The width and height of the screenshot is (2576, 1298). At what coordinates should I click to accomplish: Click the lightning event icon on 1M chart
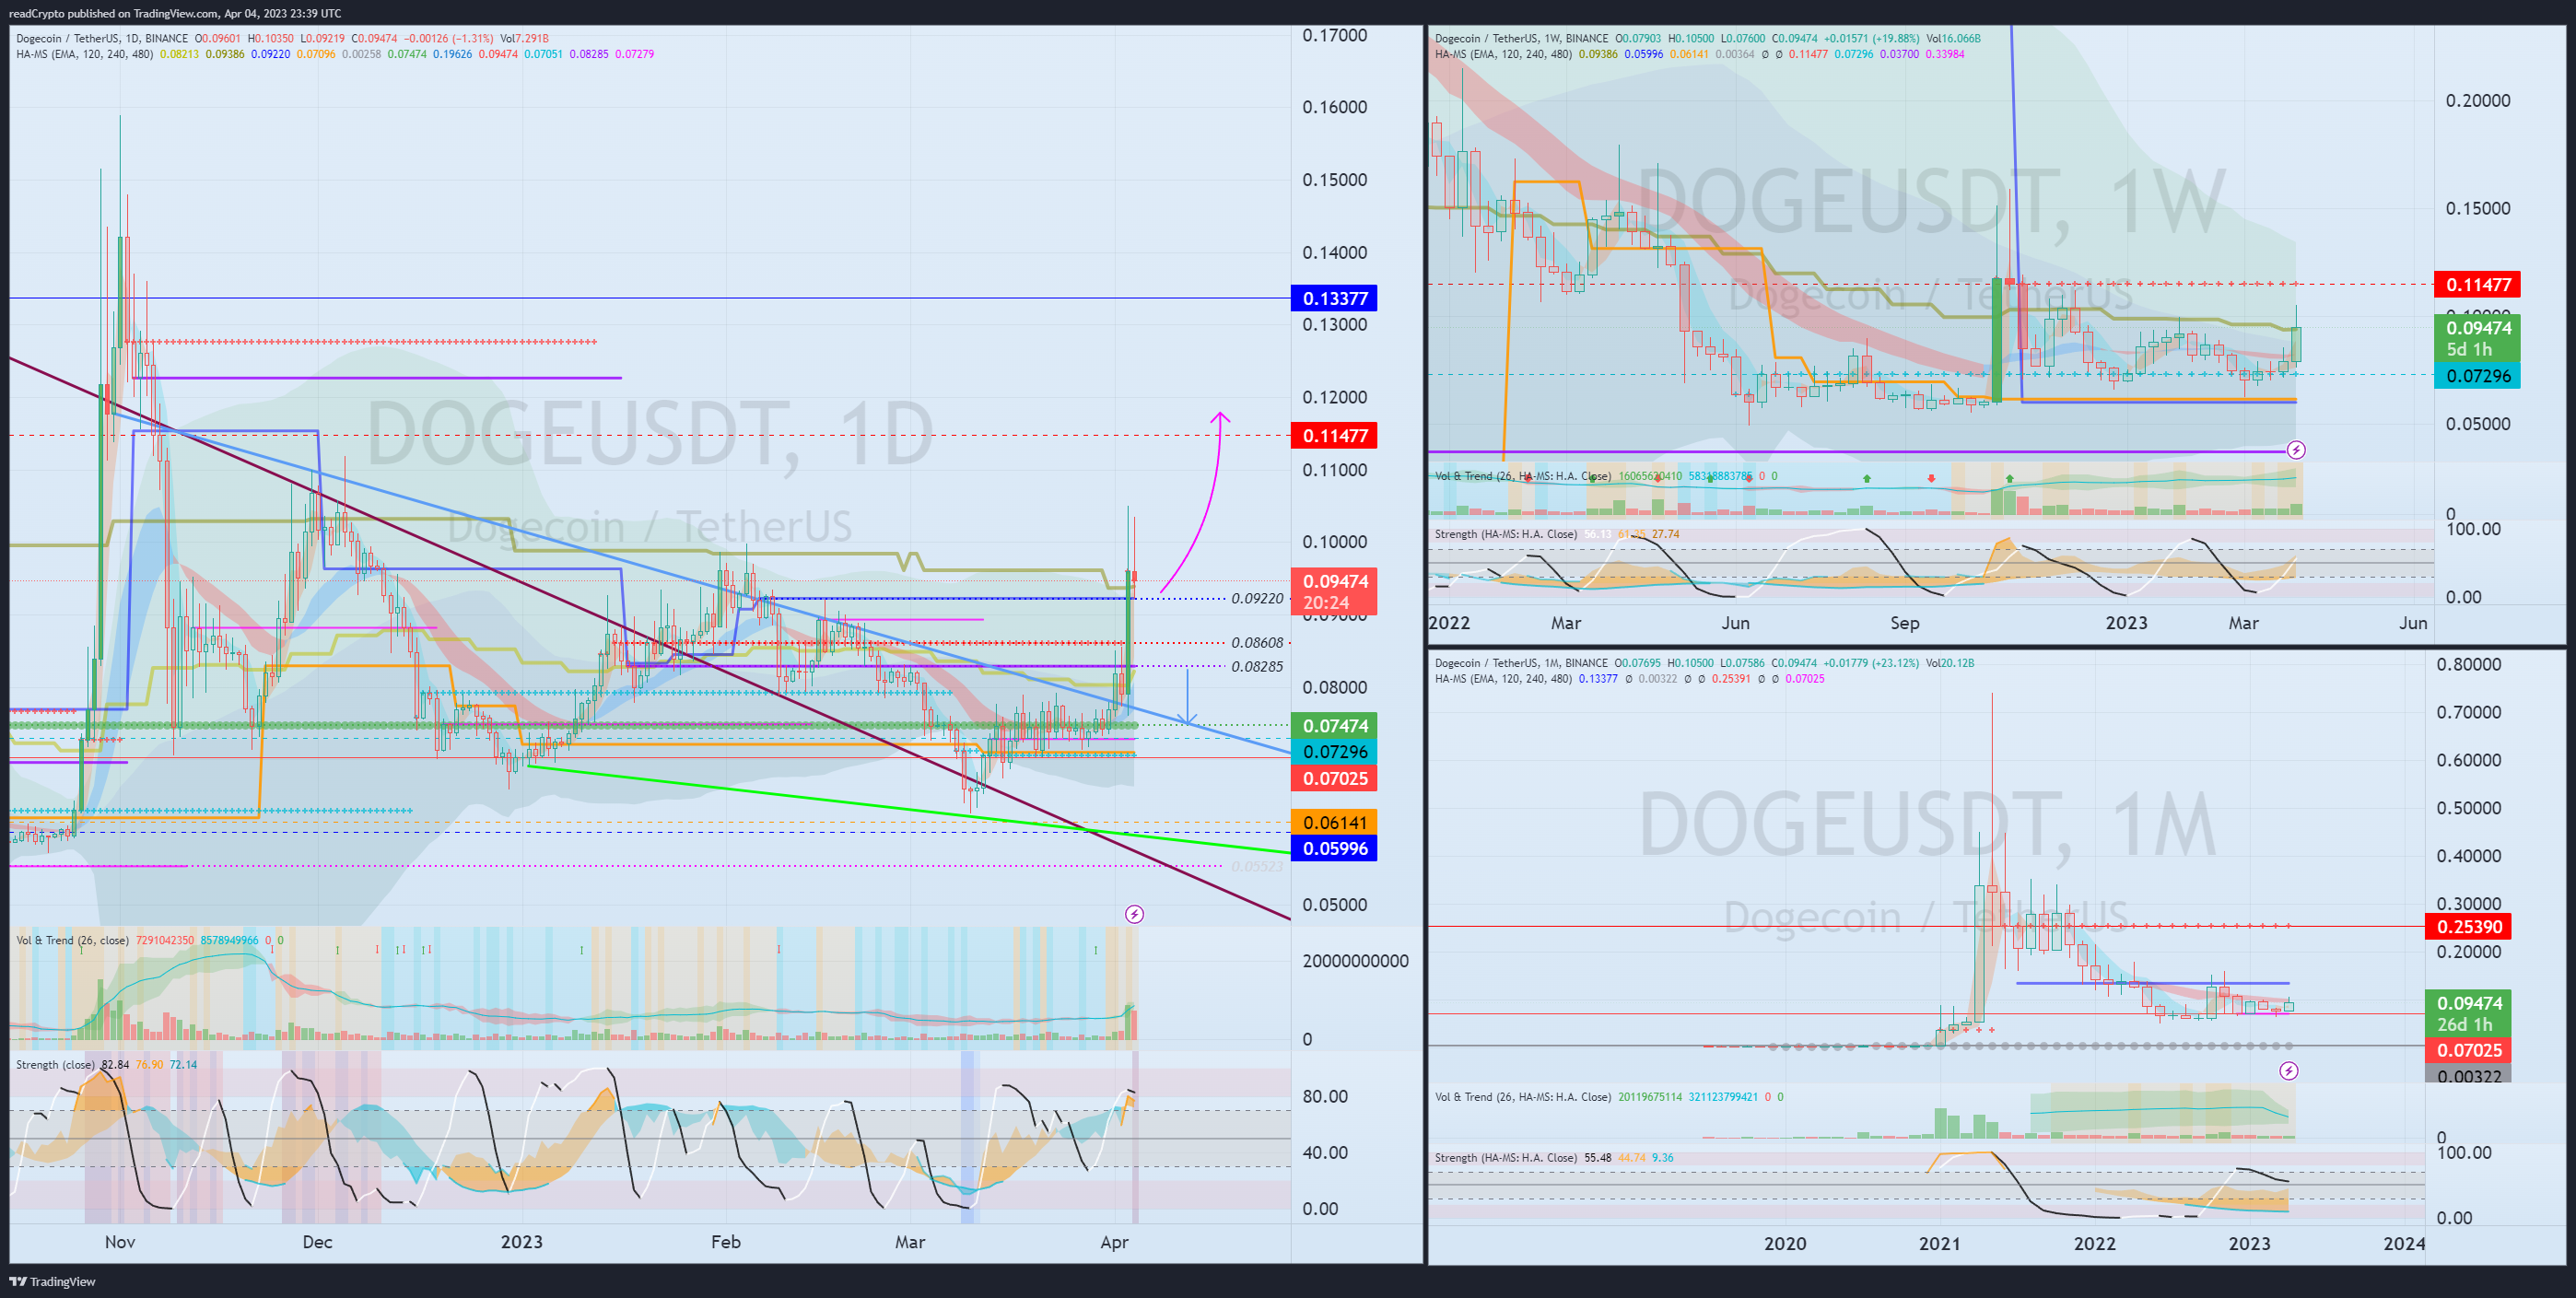coord(2288,1071)
